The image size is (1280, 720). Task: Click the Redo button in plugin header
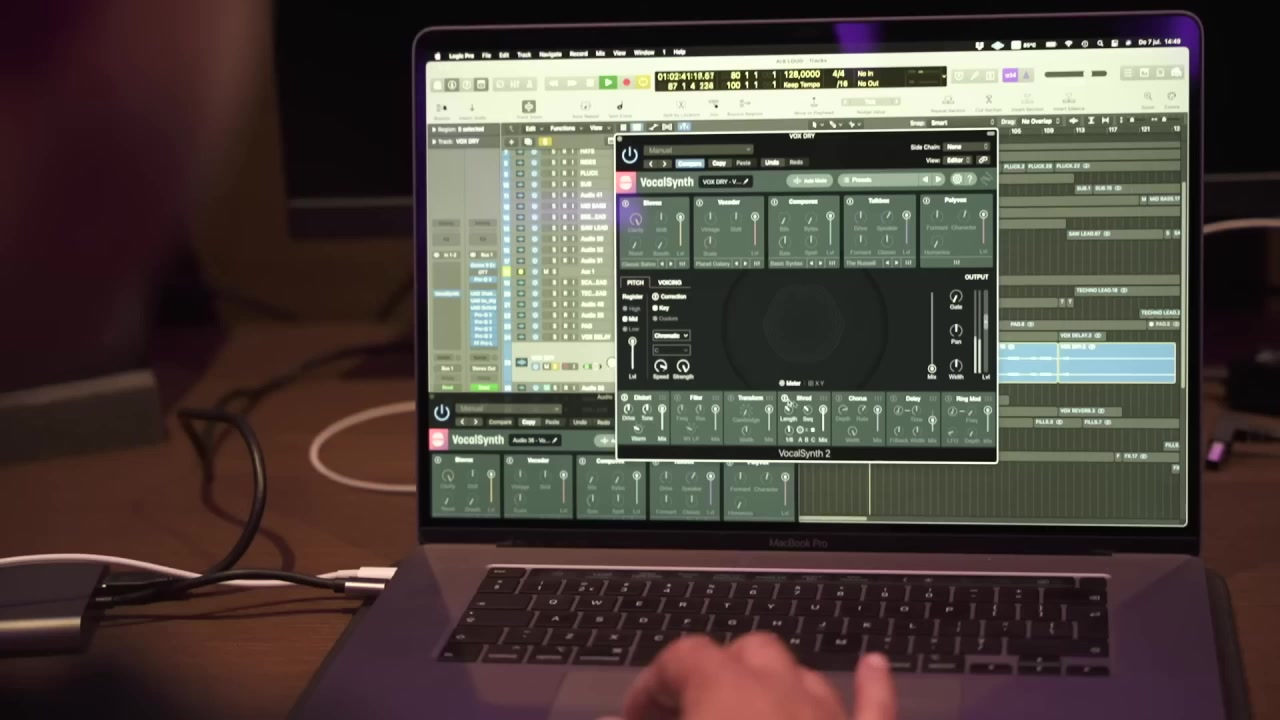click(x=796, y=162)
